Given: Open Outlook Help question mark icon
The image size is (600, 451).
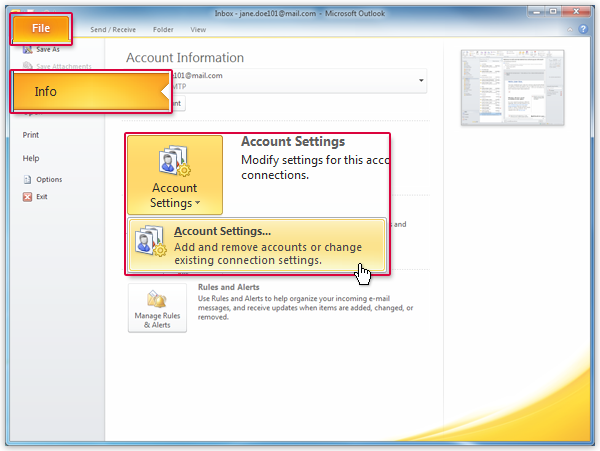Looking at the screenshot, I should pyautogui.click(x=583, y=30).
